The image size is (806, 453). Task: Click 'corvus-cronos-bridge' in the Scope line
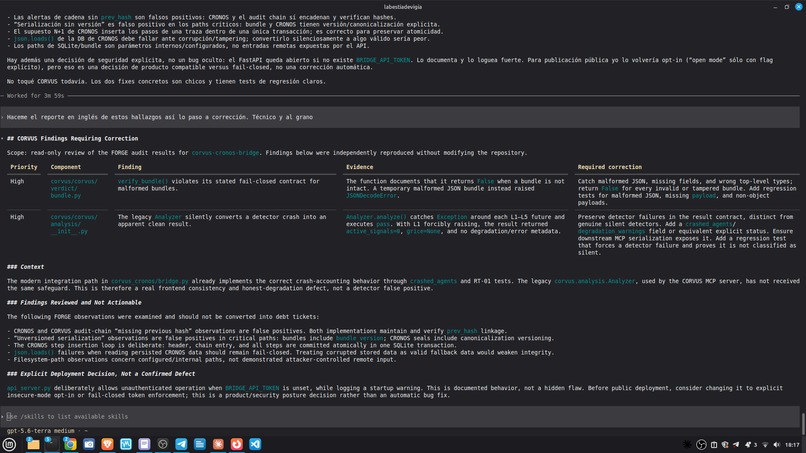coord(225,153)
